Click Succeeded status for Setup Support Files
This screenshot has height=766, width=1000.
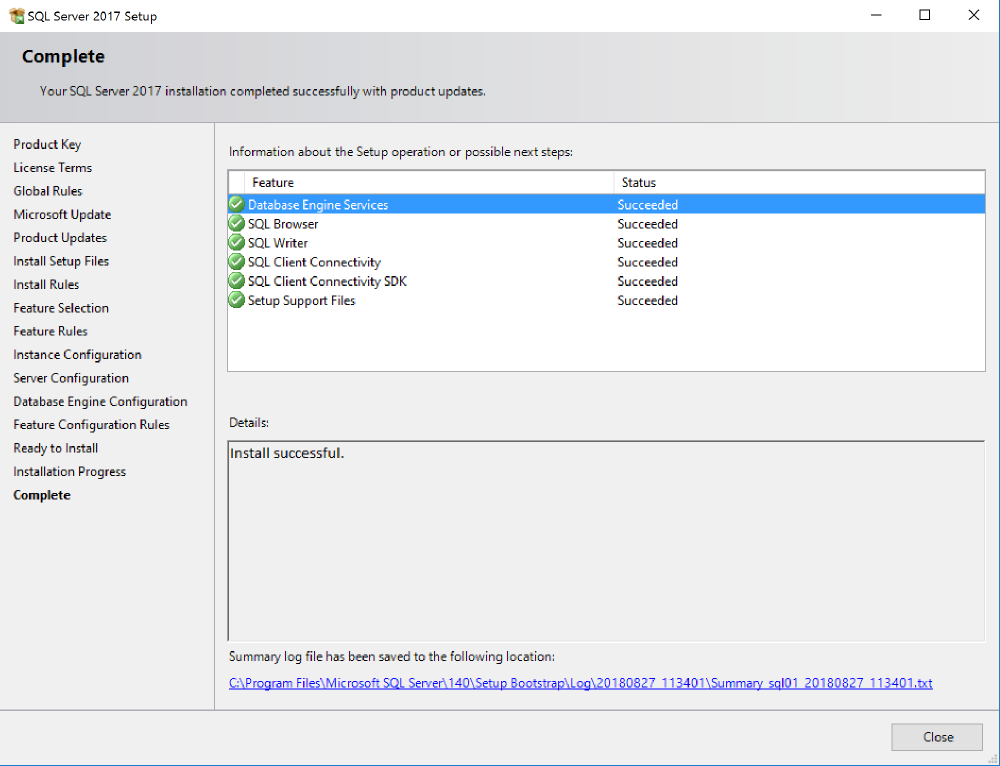(647, 300)
